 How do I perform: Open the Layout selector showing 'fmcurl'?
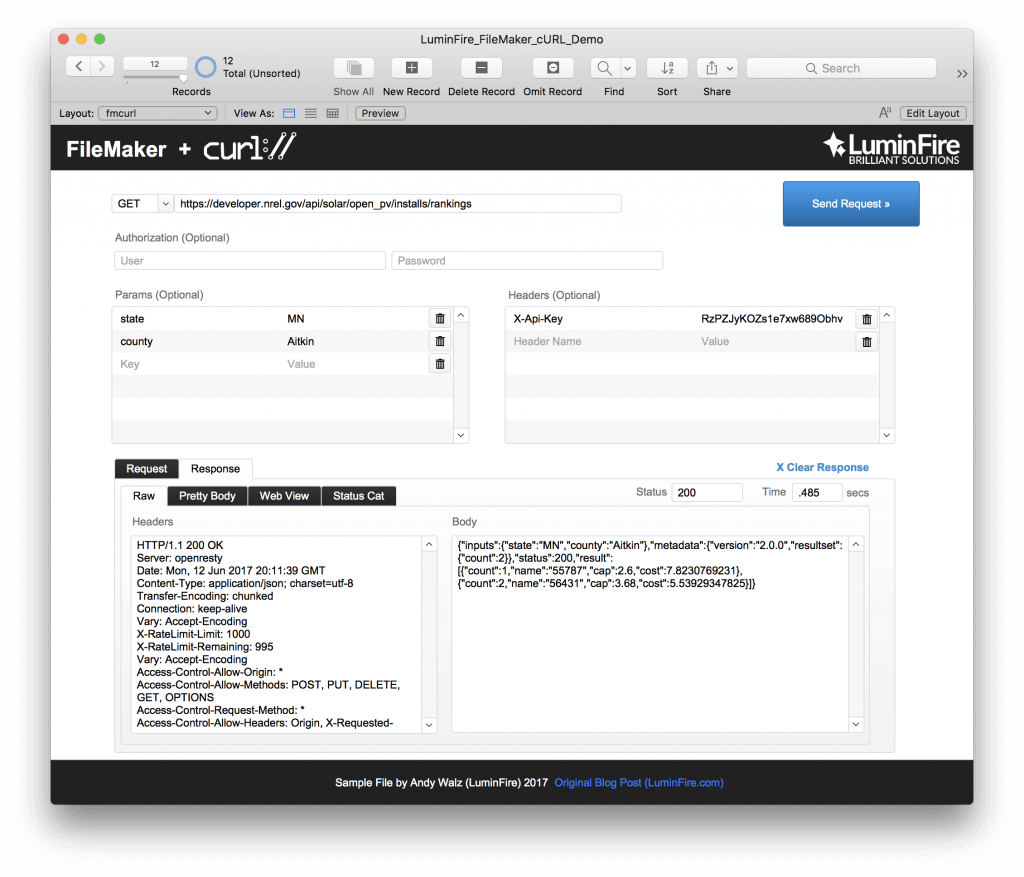pyautogui.click(x=157, y=113)
